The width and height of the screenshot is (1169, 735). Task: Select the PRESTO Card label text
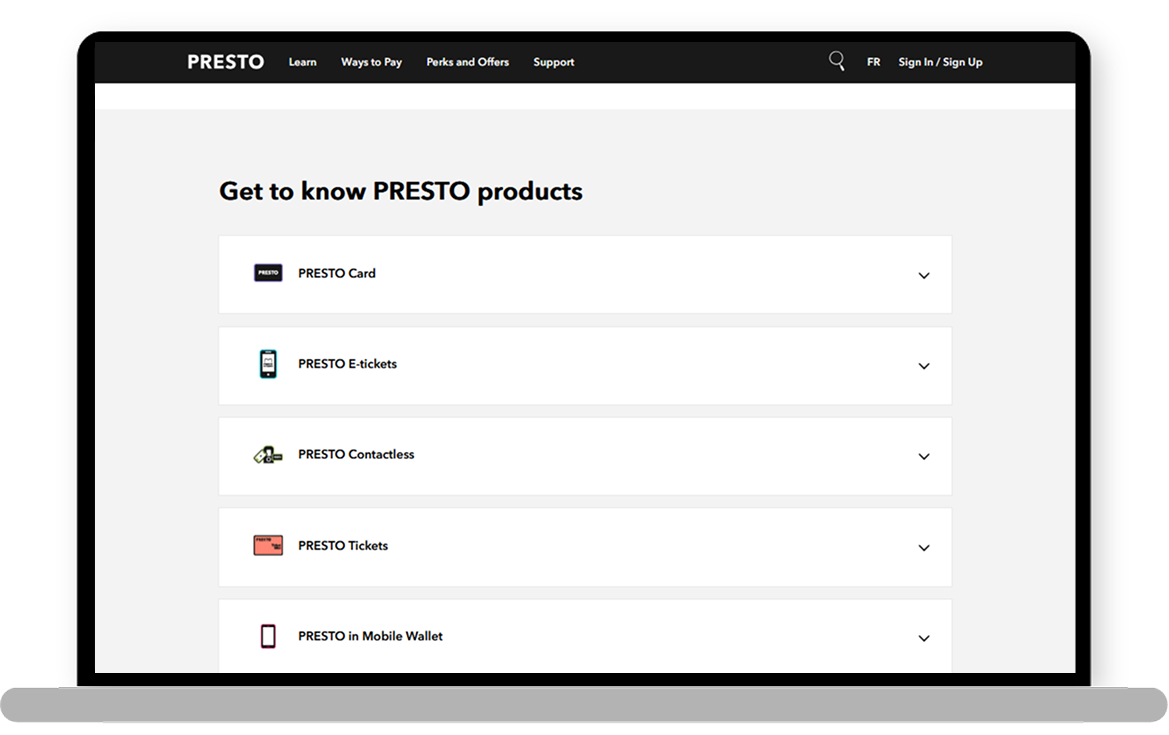[x=337, y=274]
